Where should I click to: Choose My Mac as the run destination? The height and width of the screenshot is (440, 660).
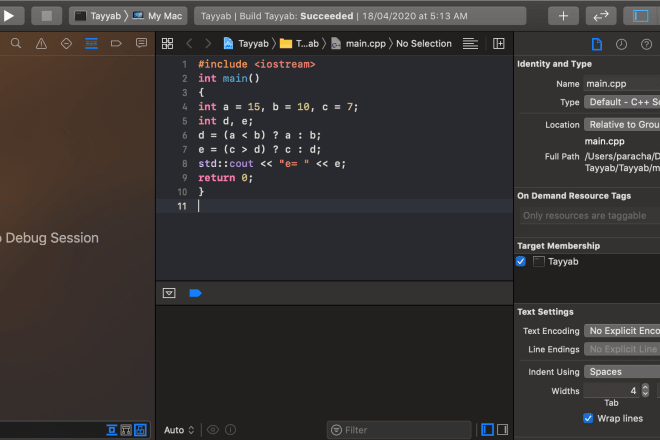click(158, 16)
